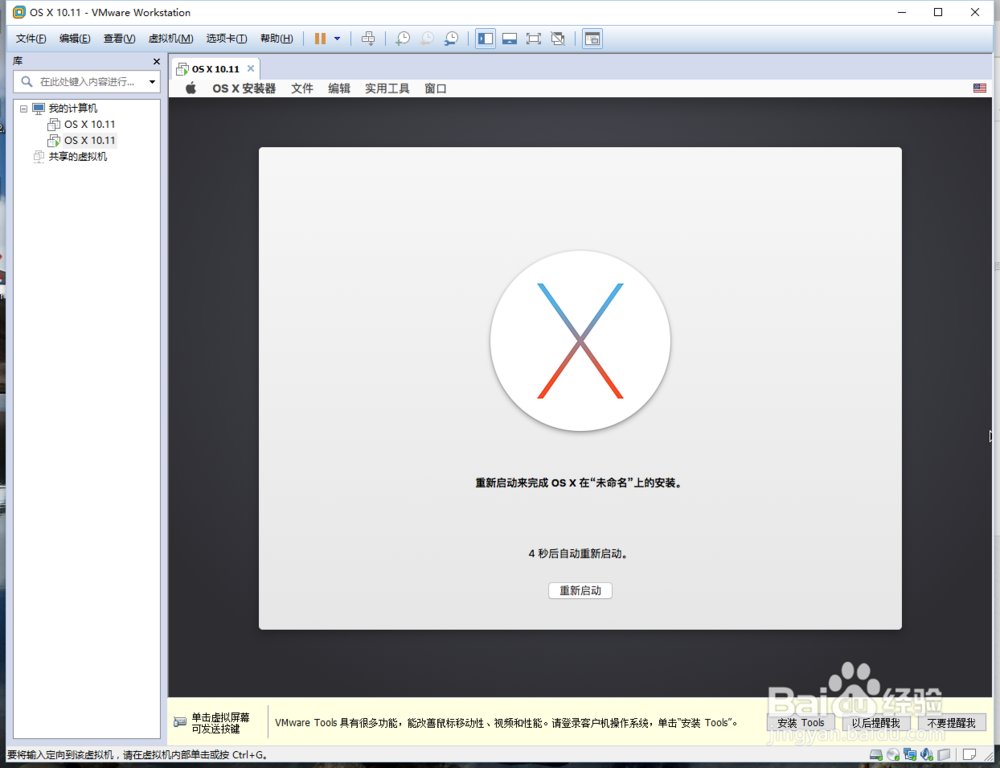Open the 虚拟机(M) menu
This screenshot has height=768, width=1000.
coord(170,39)
